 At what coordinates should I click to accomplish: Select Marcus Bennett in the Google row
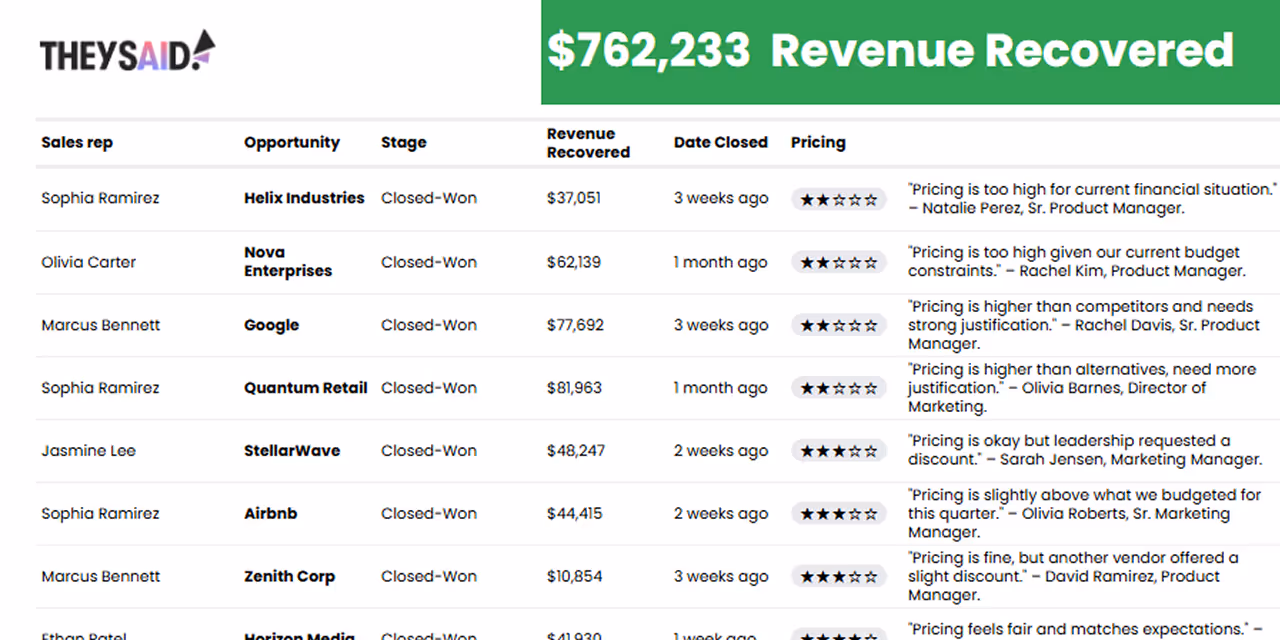(100, 325)
